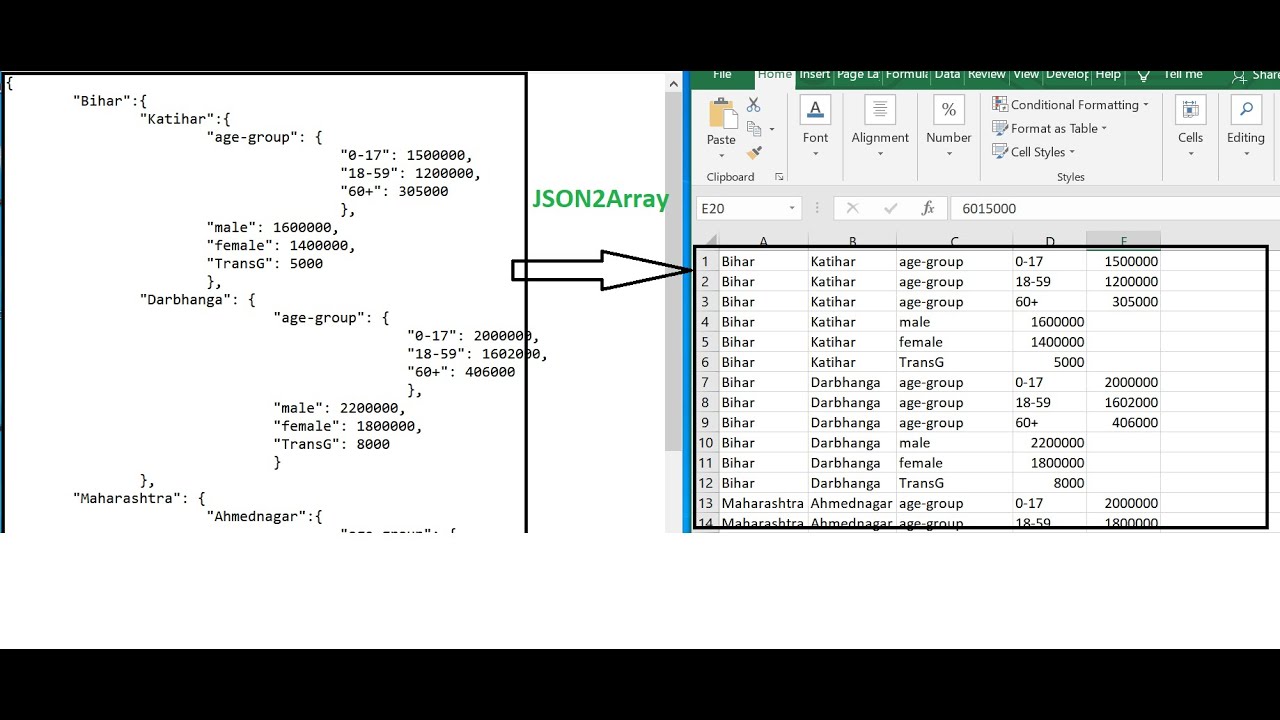Click cell with 2200000 in row 10
This screenshot has height=720, width=1280.
coord(1049,443)
